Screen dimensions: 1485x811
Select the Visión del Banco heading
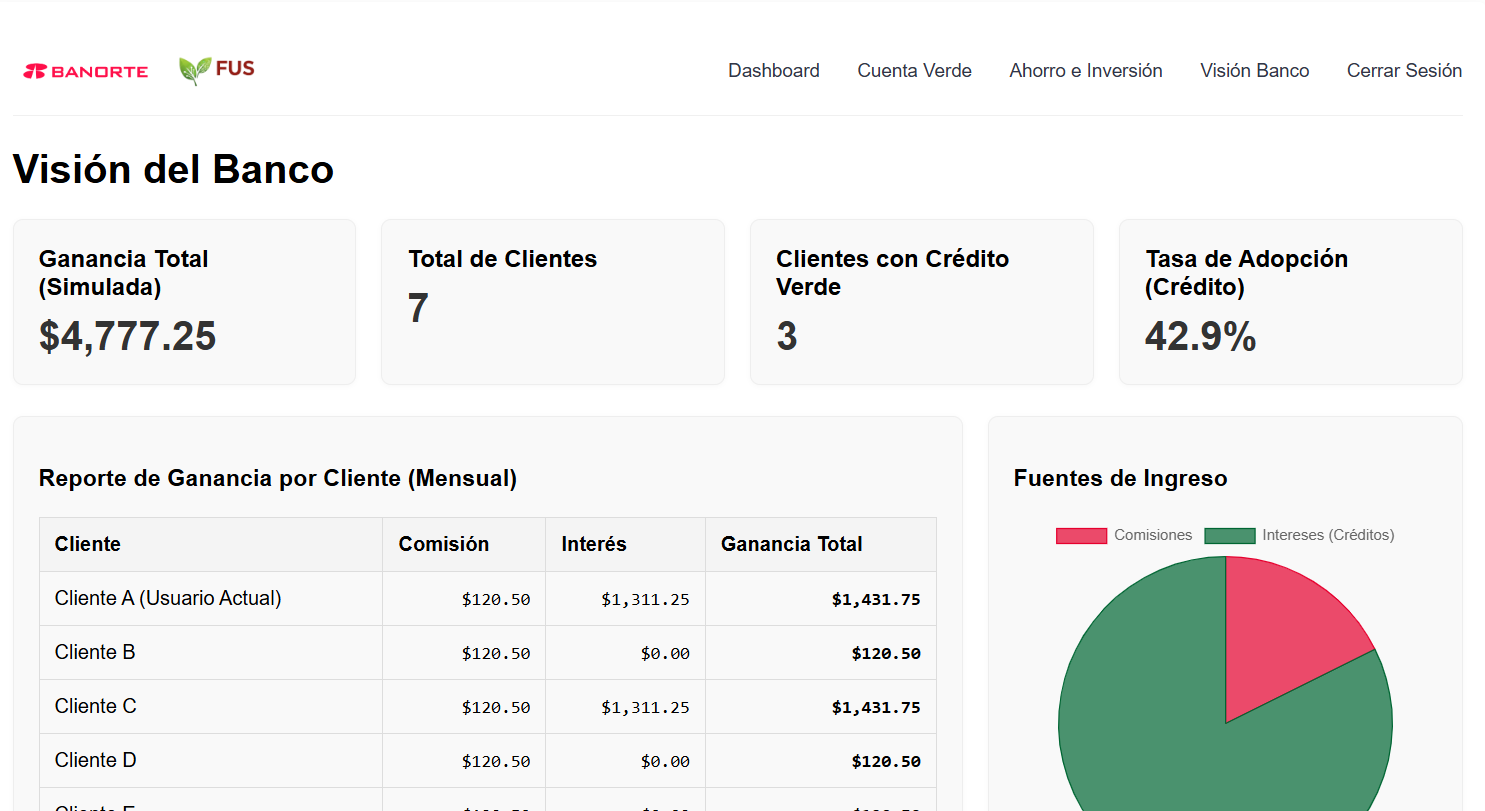(x=173, y=169)
